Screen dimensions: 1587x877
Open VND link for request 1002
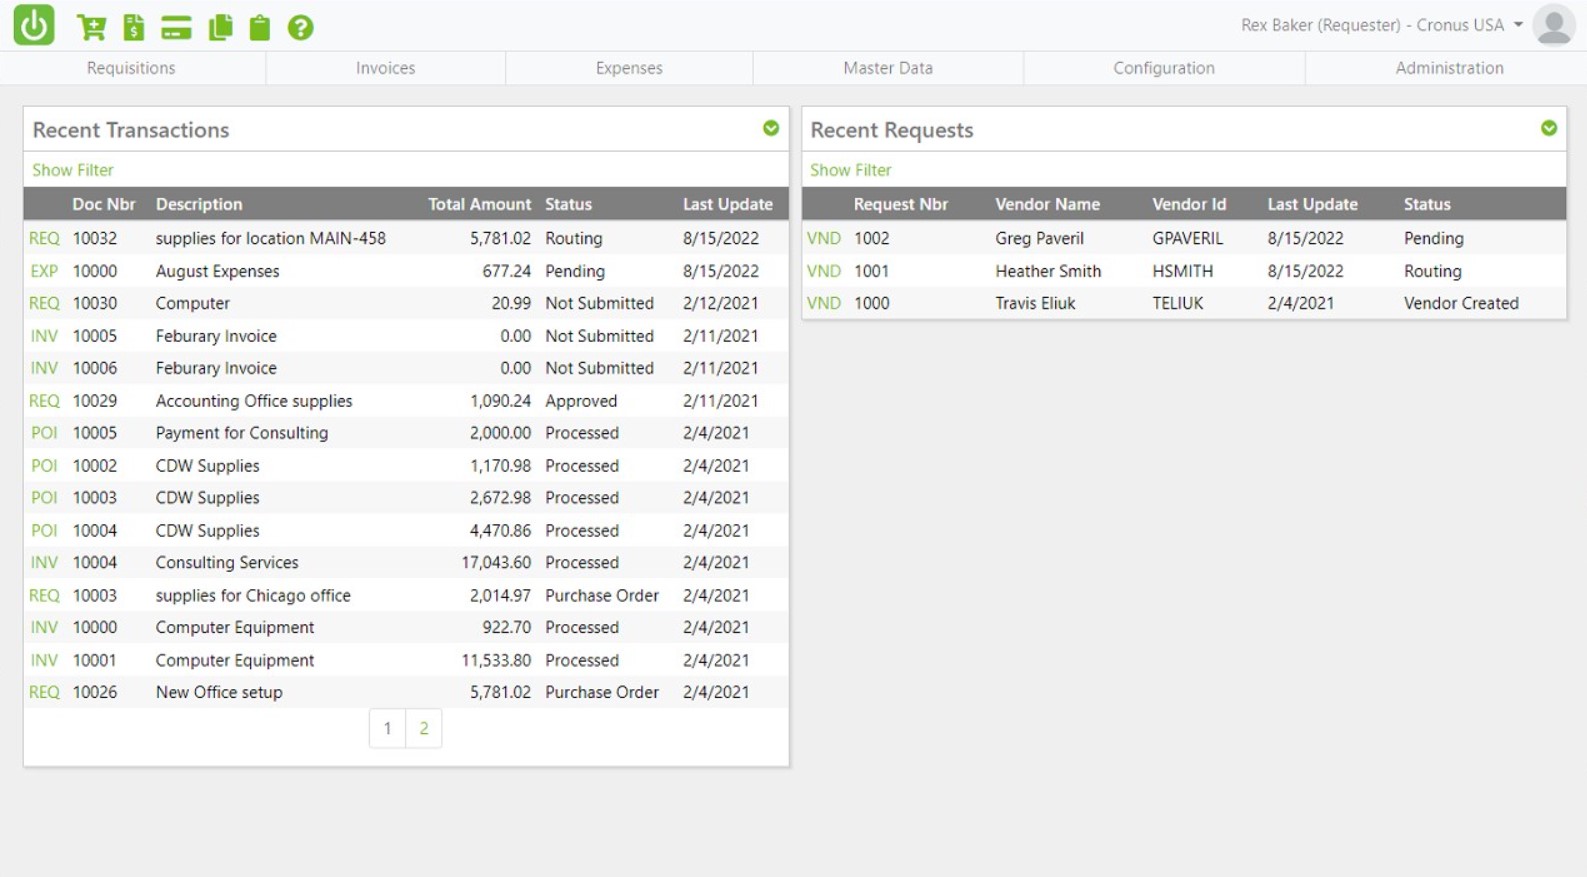[824, 238]
